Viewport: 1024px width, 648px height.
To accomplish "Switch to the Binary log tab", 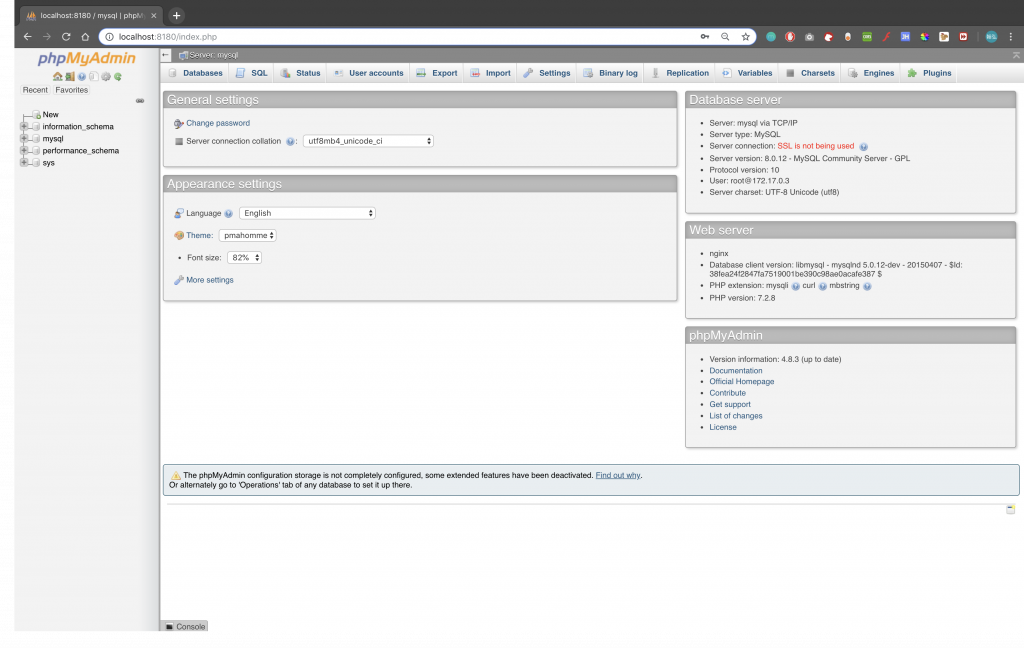I will click(x=611, y=73).
